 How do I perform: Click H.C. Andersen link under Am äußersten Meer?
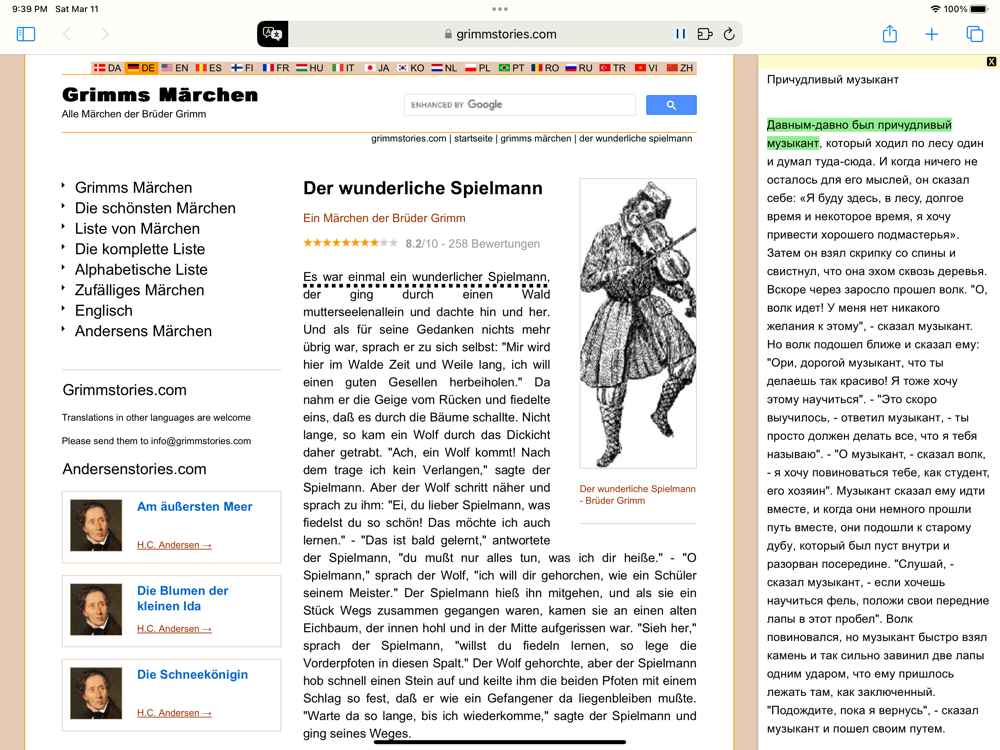click(x=174, y=545)
